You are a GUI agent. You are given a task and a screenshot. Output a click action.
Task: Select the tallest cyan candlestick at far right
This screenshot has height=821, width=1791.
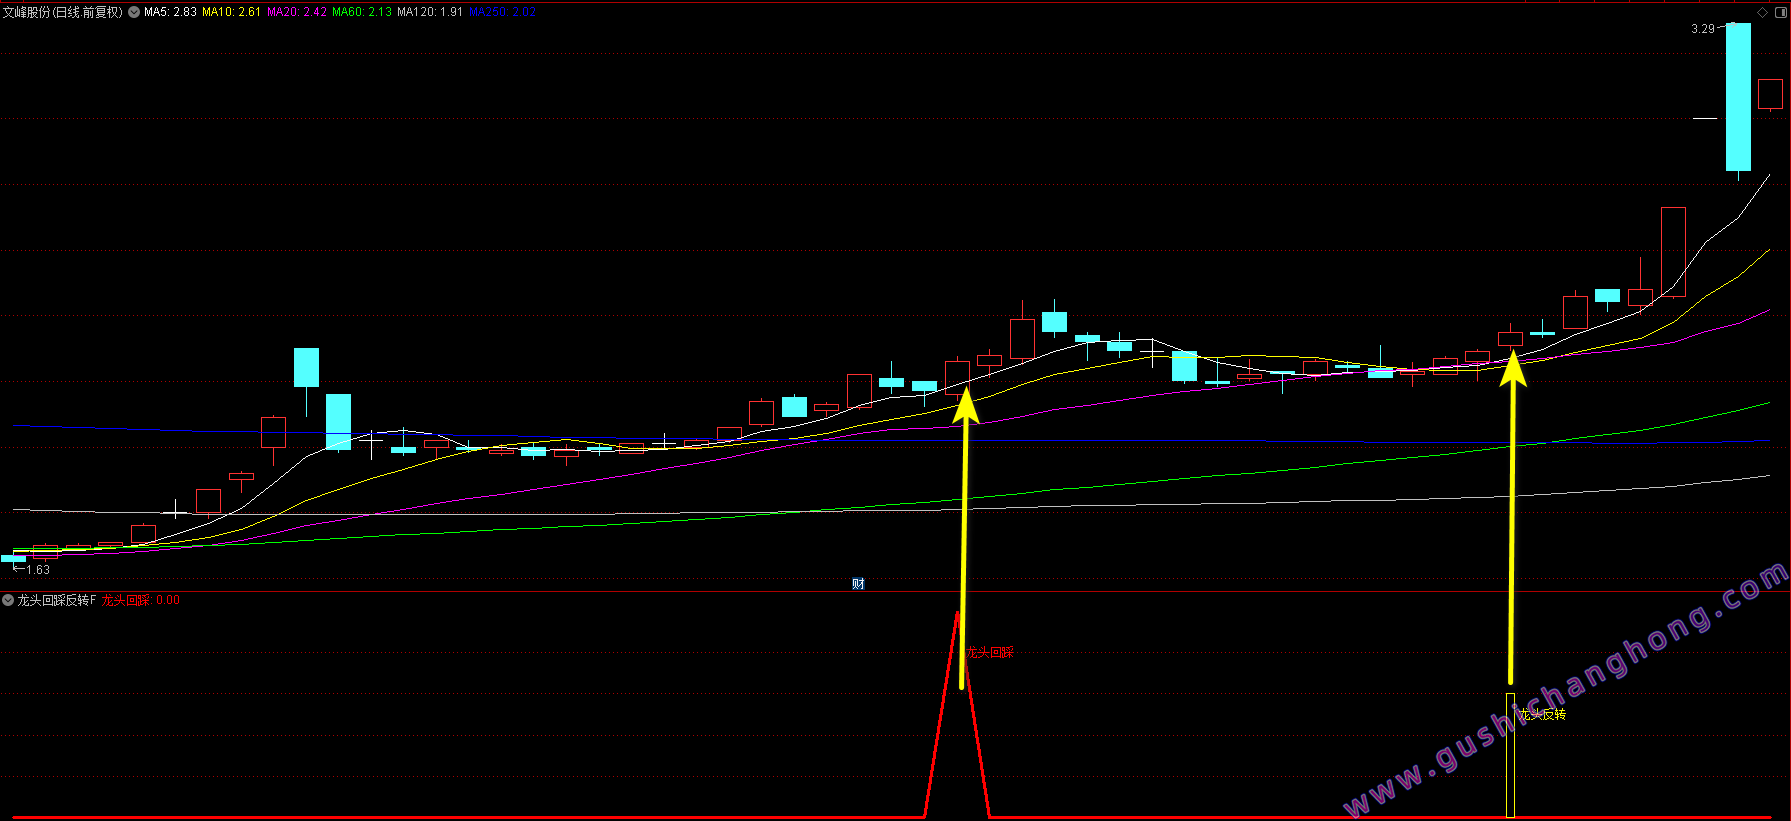[x=1738, y=97]
